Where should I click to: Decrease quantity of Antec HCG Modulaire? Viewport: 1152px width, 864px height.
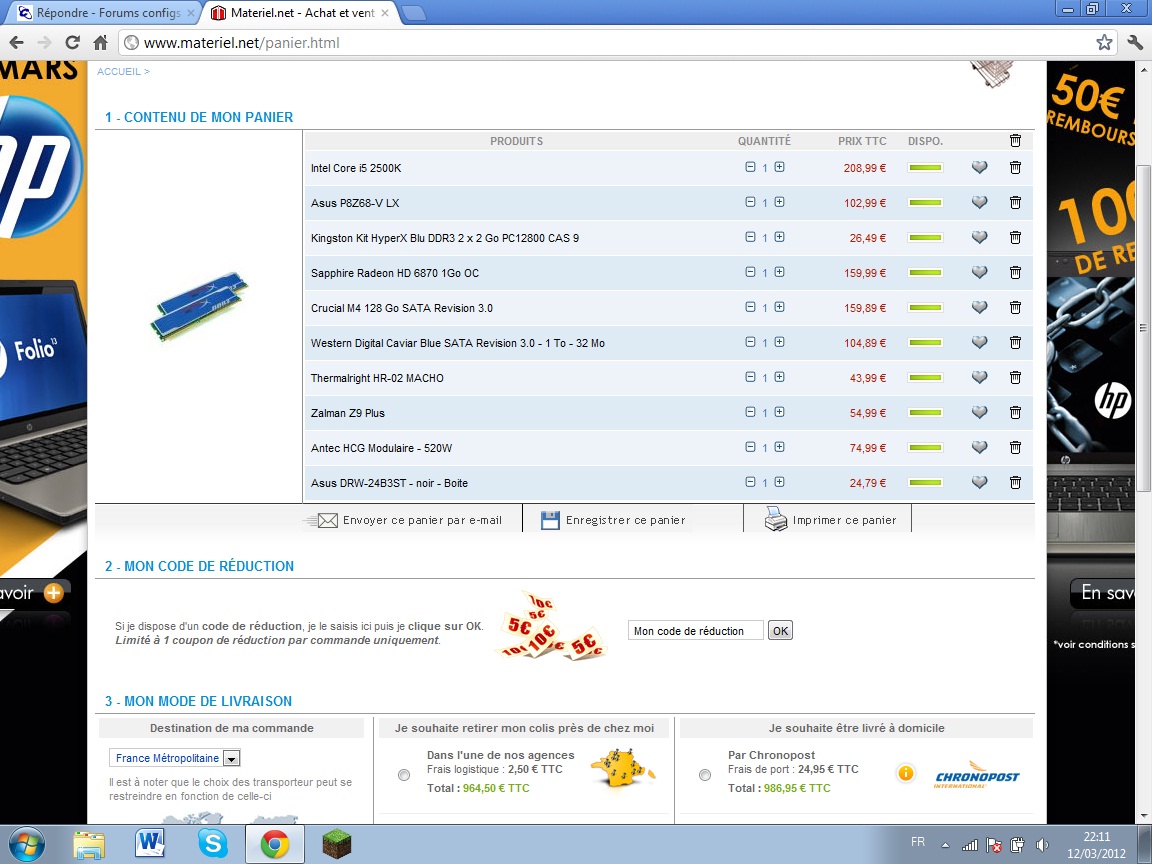point(750,447)
